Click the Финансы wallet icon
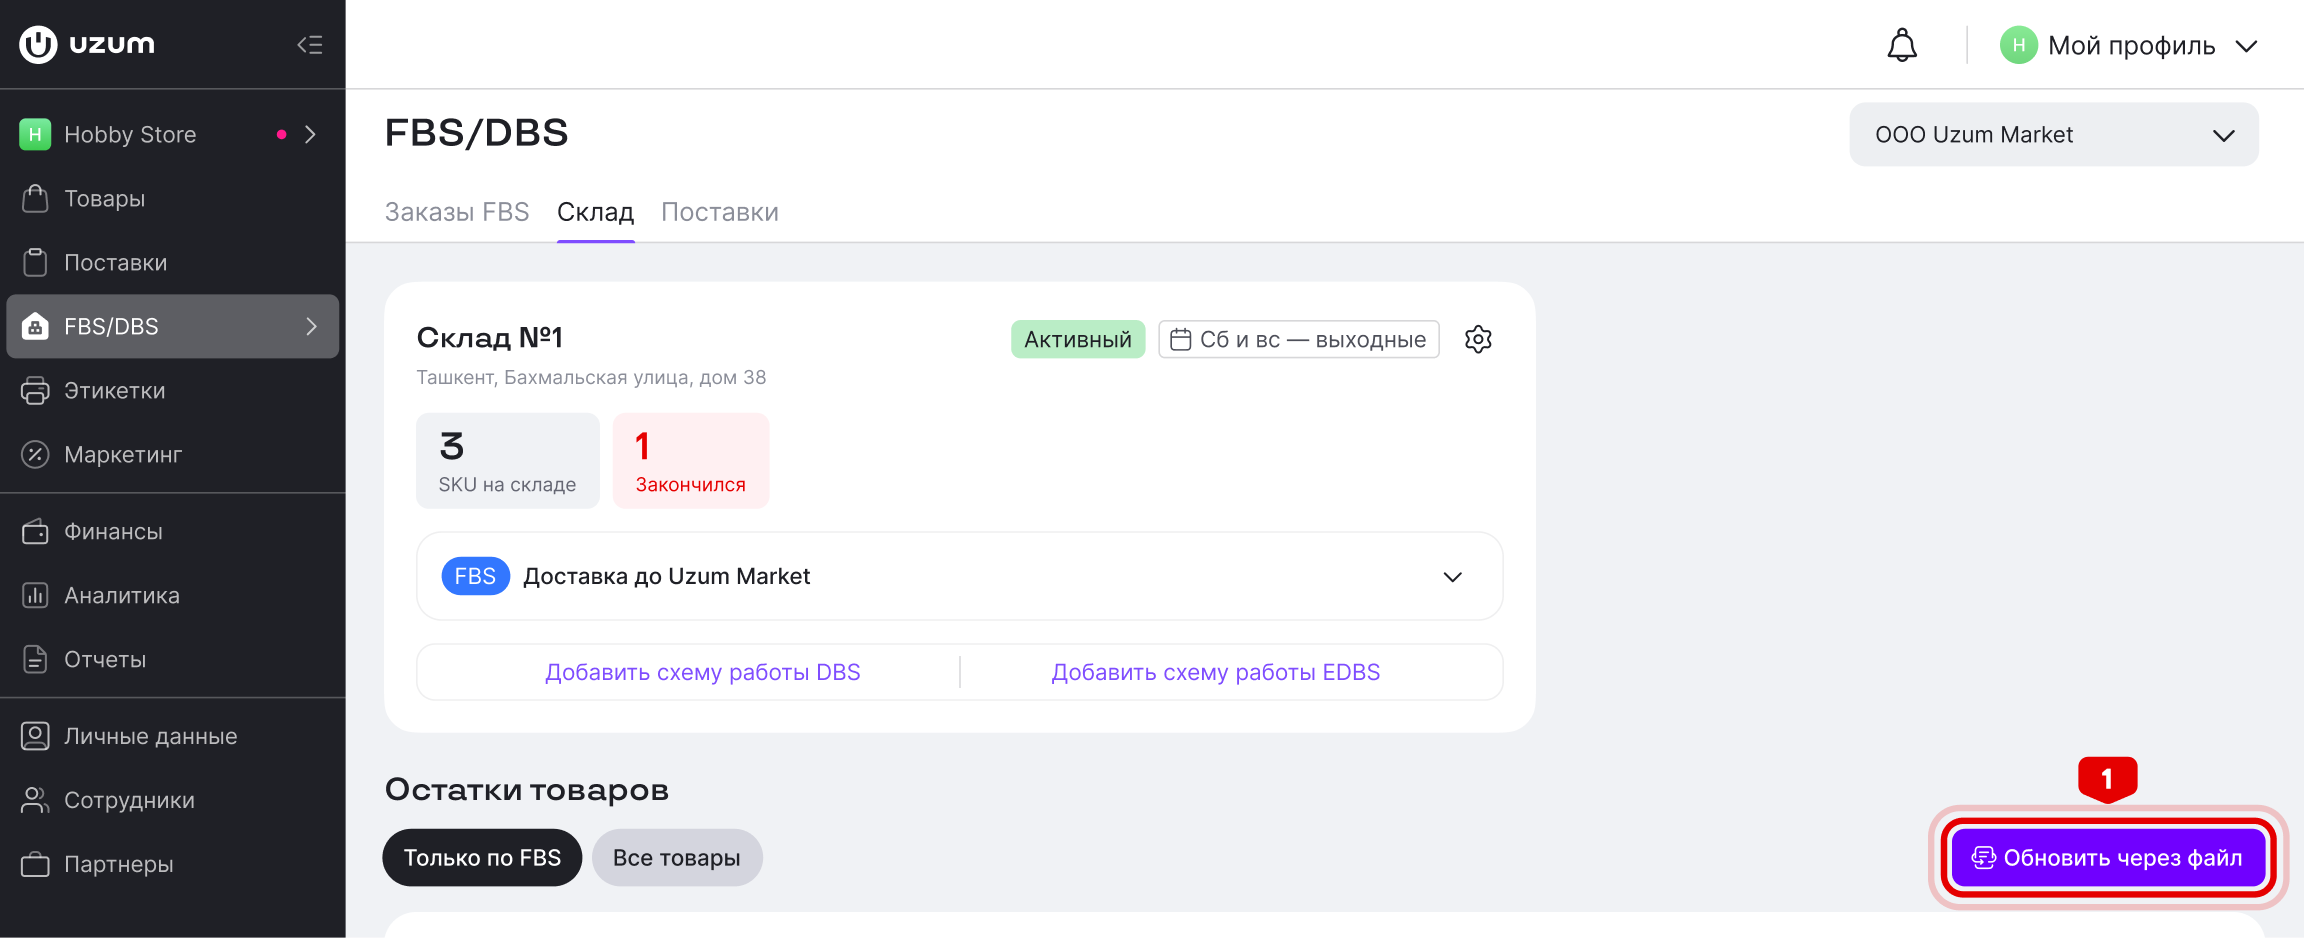The width and height of the screenshot is (2304, 938). click(x=35, y=531)
